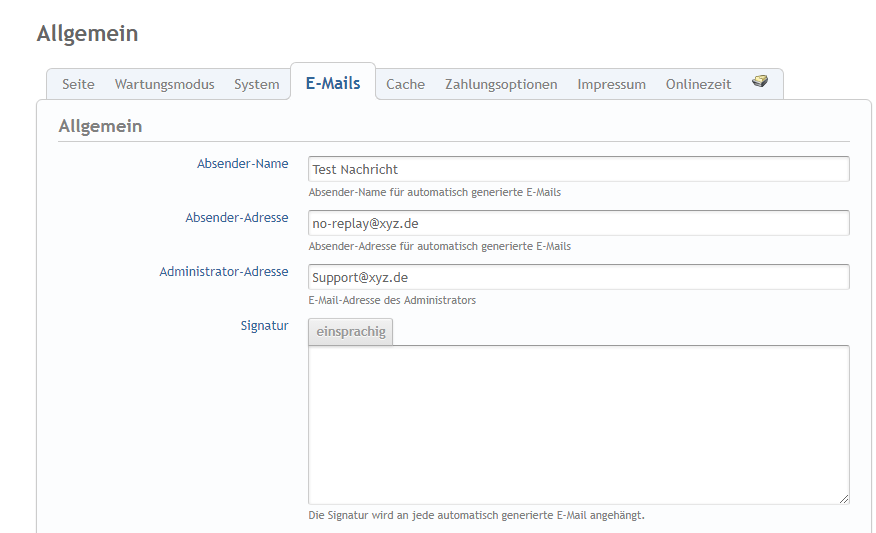Go to the Cache tab
The image size is (876, 533).
click(x=405, y=84)
